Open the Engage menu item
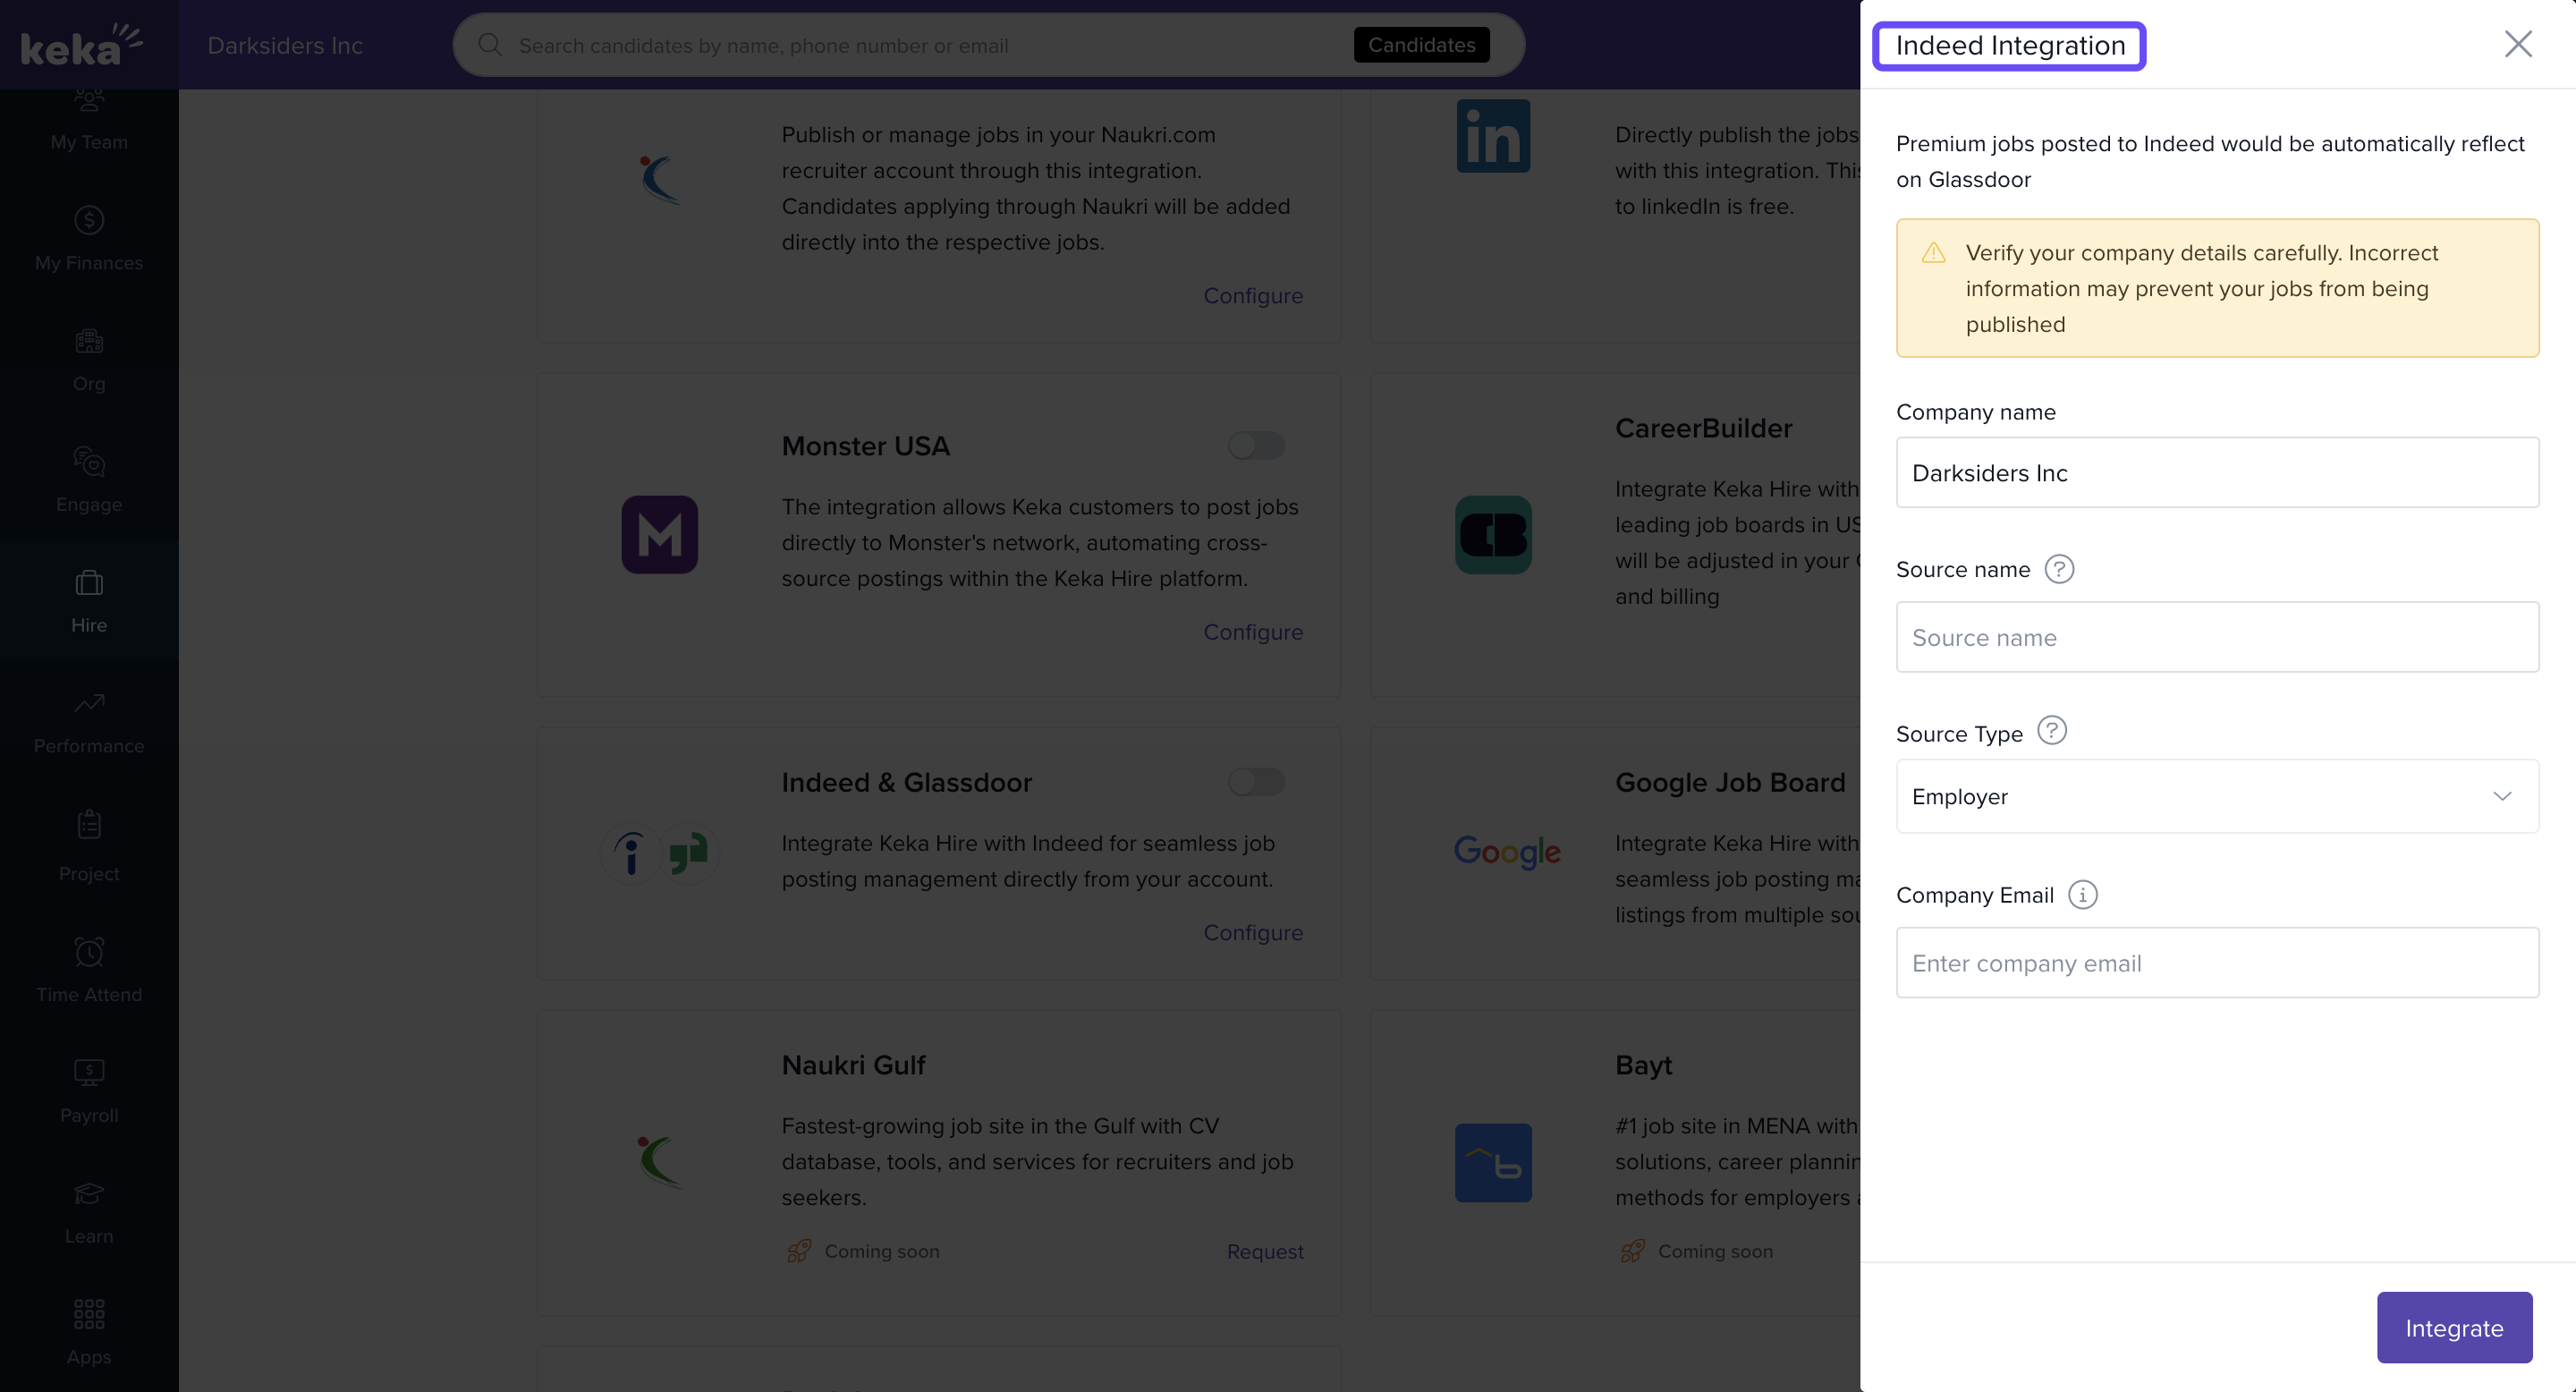This screenshot has height=1392, width=2576. tap(89, 480)
